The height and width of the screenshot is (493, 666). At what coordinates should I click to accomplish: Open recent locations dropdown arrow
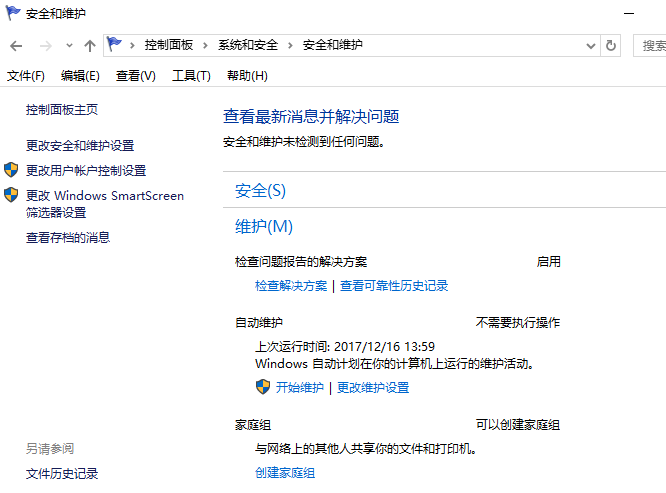(x=69, y=45)
